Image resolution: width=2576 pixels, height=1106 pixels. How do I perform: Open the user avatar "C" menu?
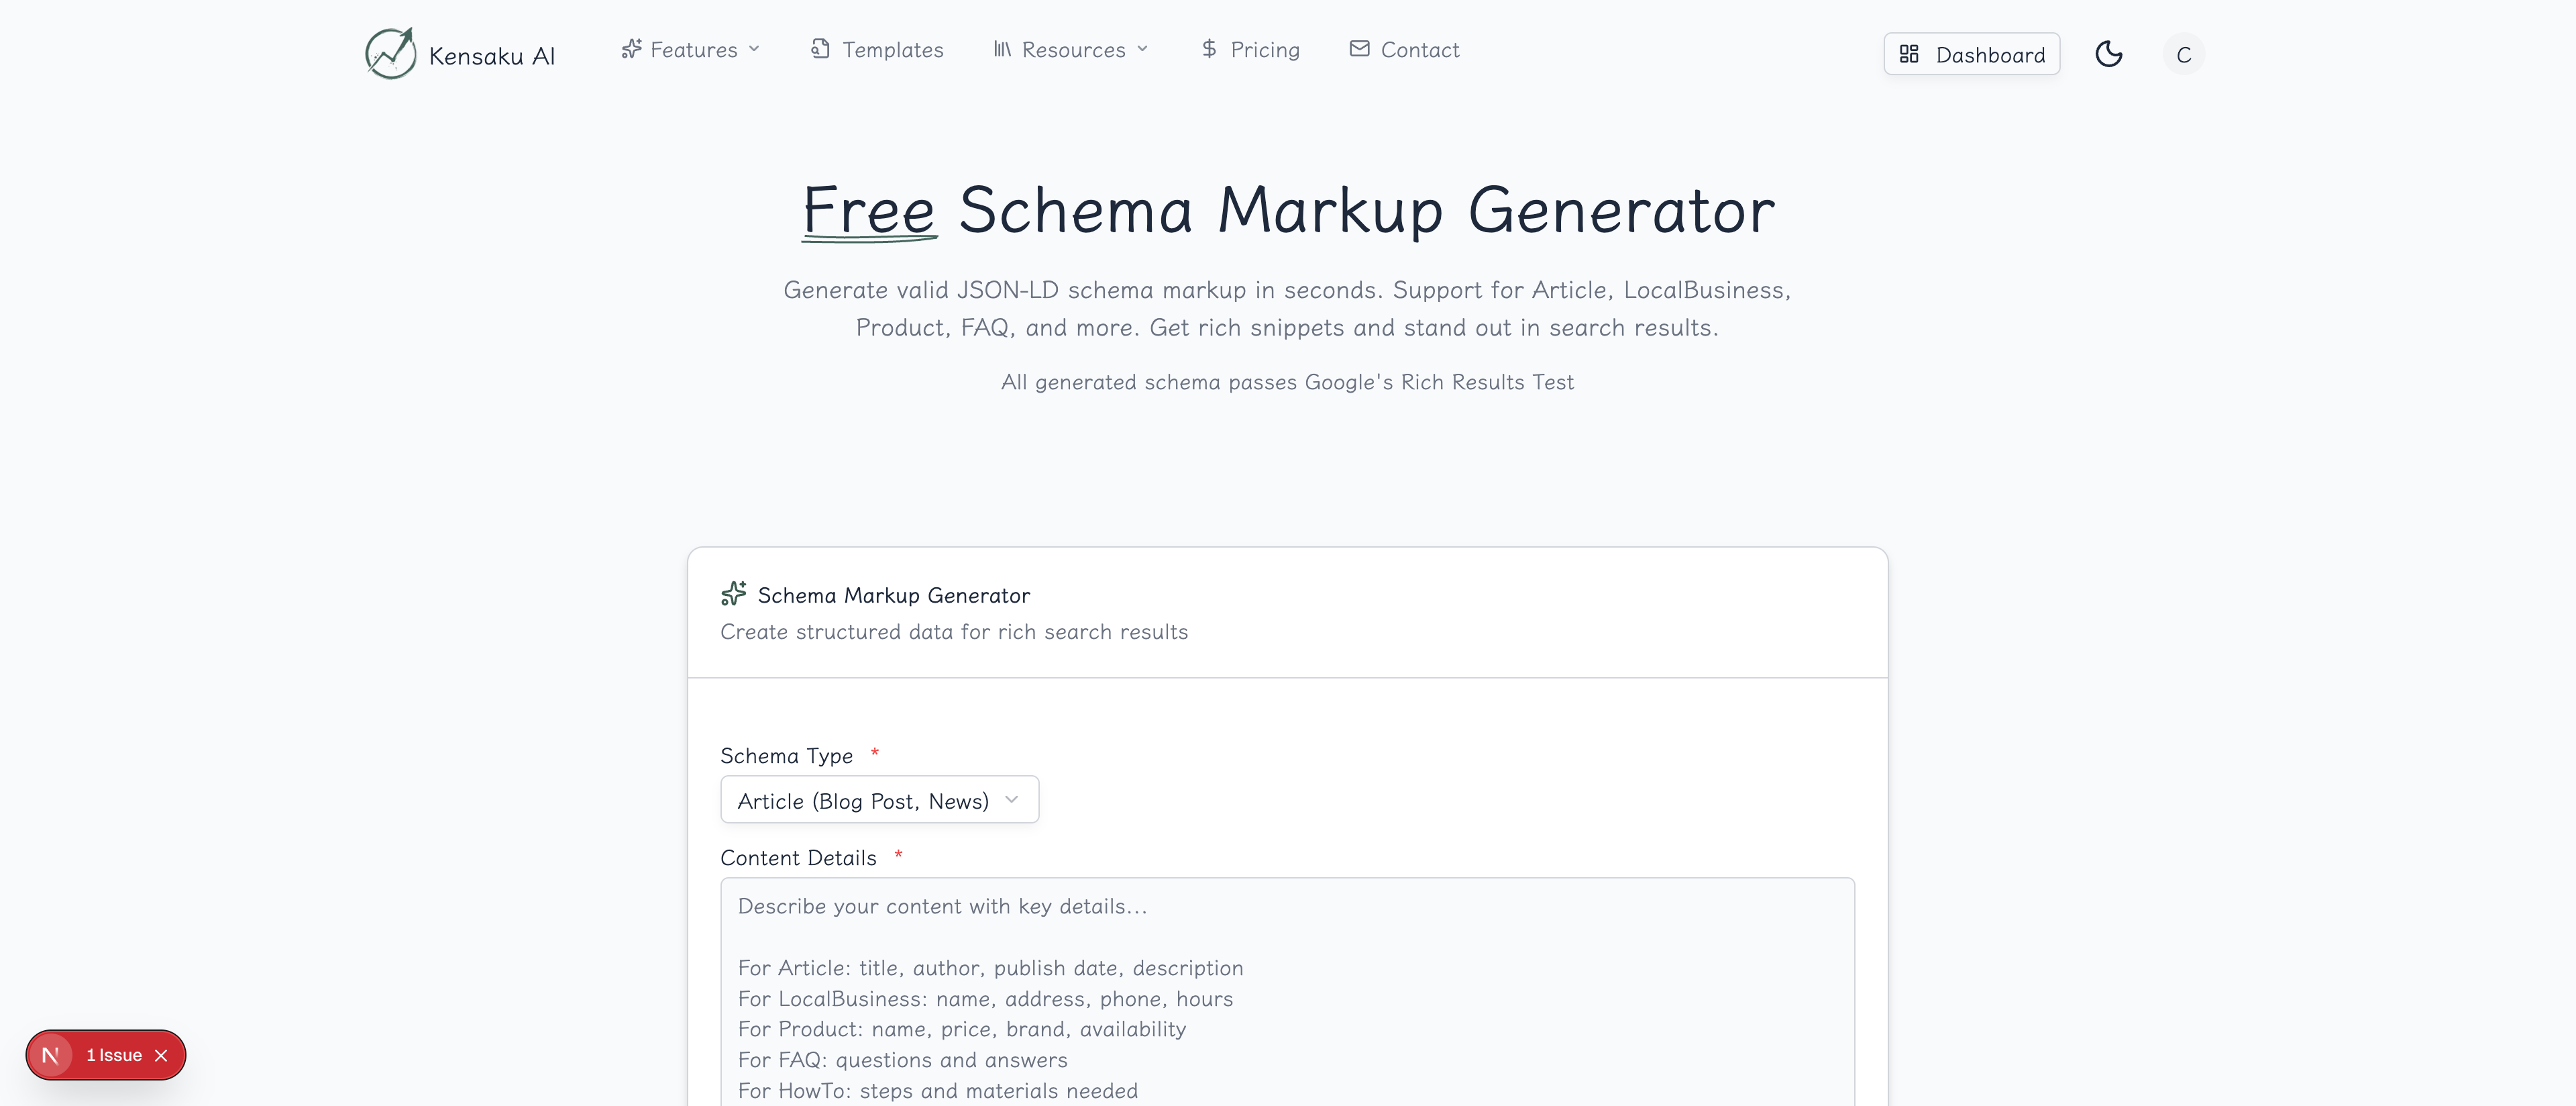tap(2183, 54)
